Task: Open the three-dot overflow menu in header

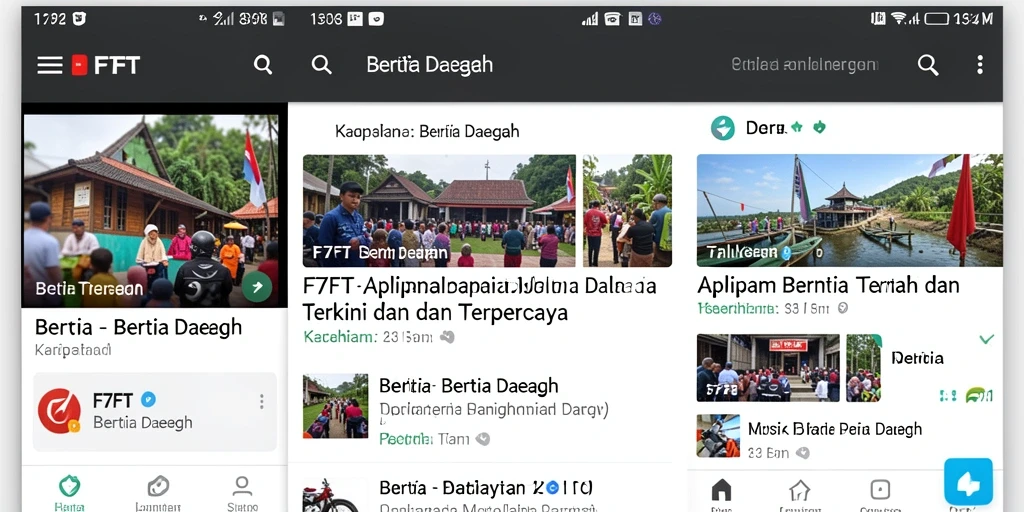Action: coord(980,65)
